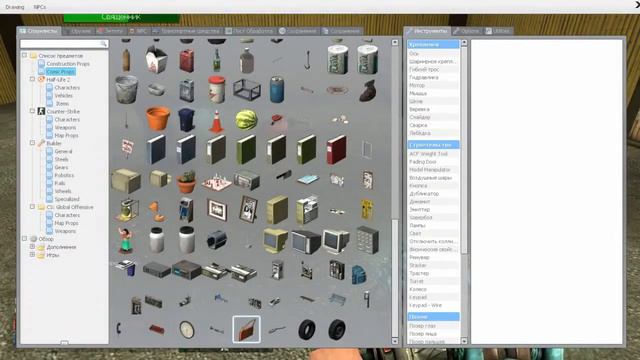This screenshot has height=360, width=640.
Task: Click the tool list scroll up arrow
Action: (464, 42)
